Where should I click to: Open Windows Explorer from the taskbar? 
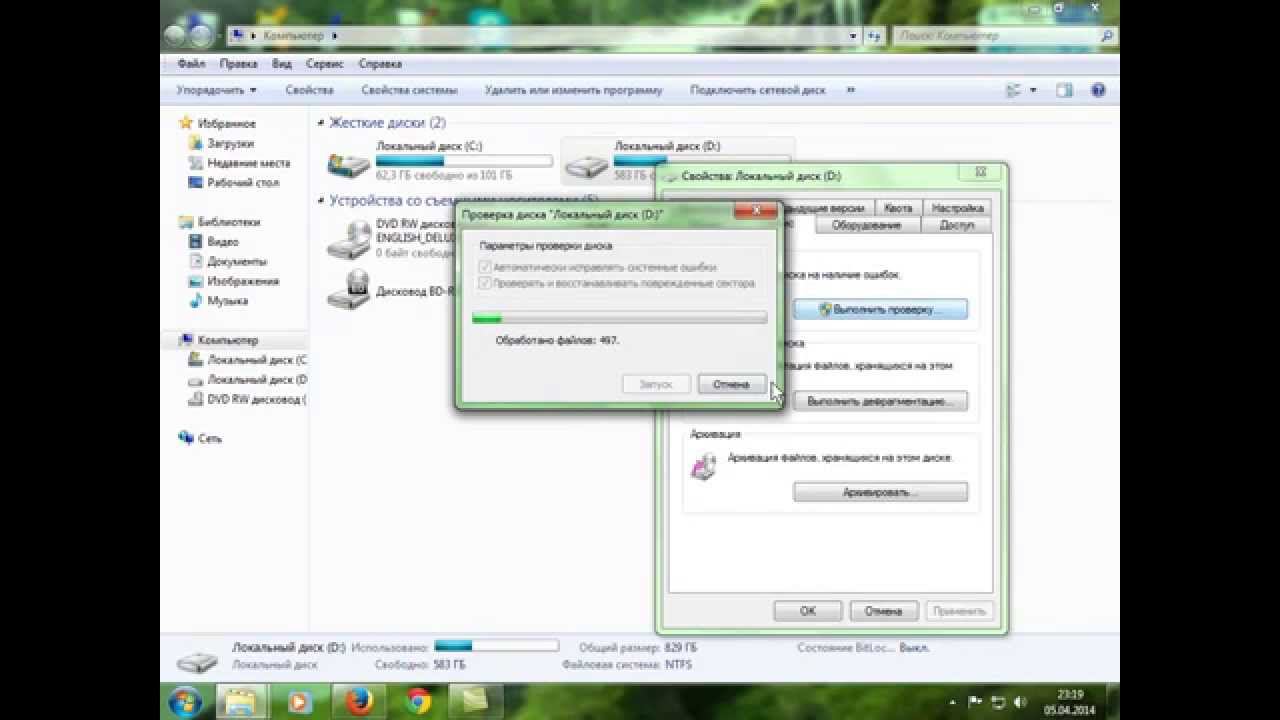[x=242, y=702]
